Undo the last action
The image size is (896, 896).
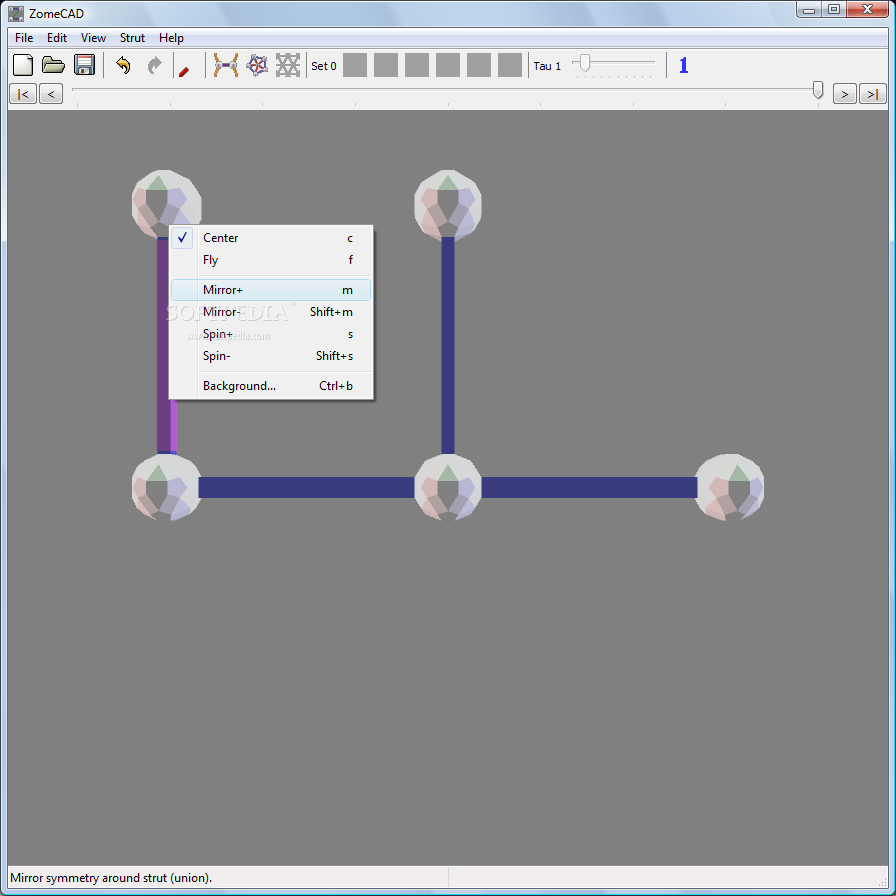(123, 65)
